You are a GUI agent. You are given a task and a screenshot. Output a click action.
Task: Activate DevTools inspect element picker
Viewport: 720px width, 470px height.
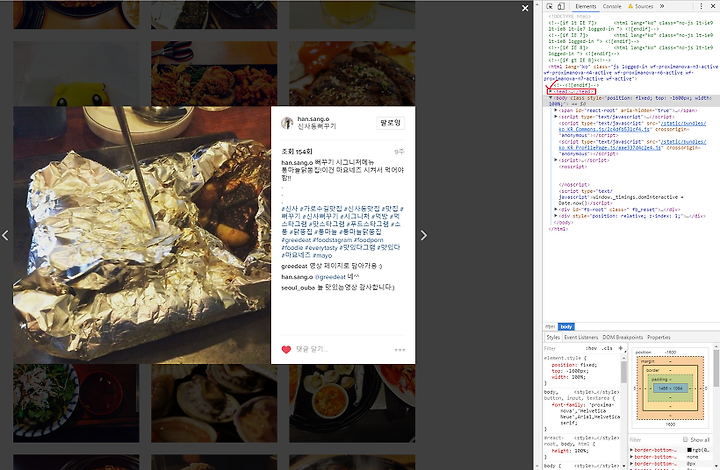tap(550, 6)
